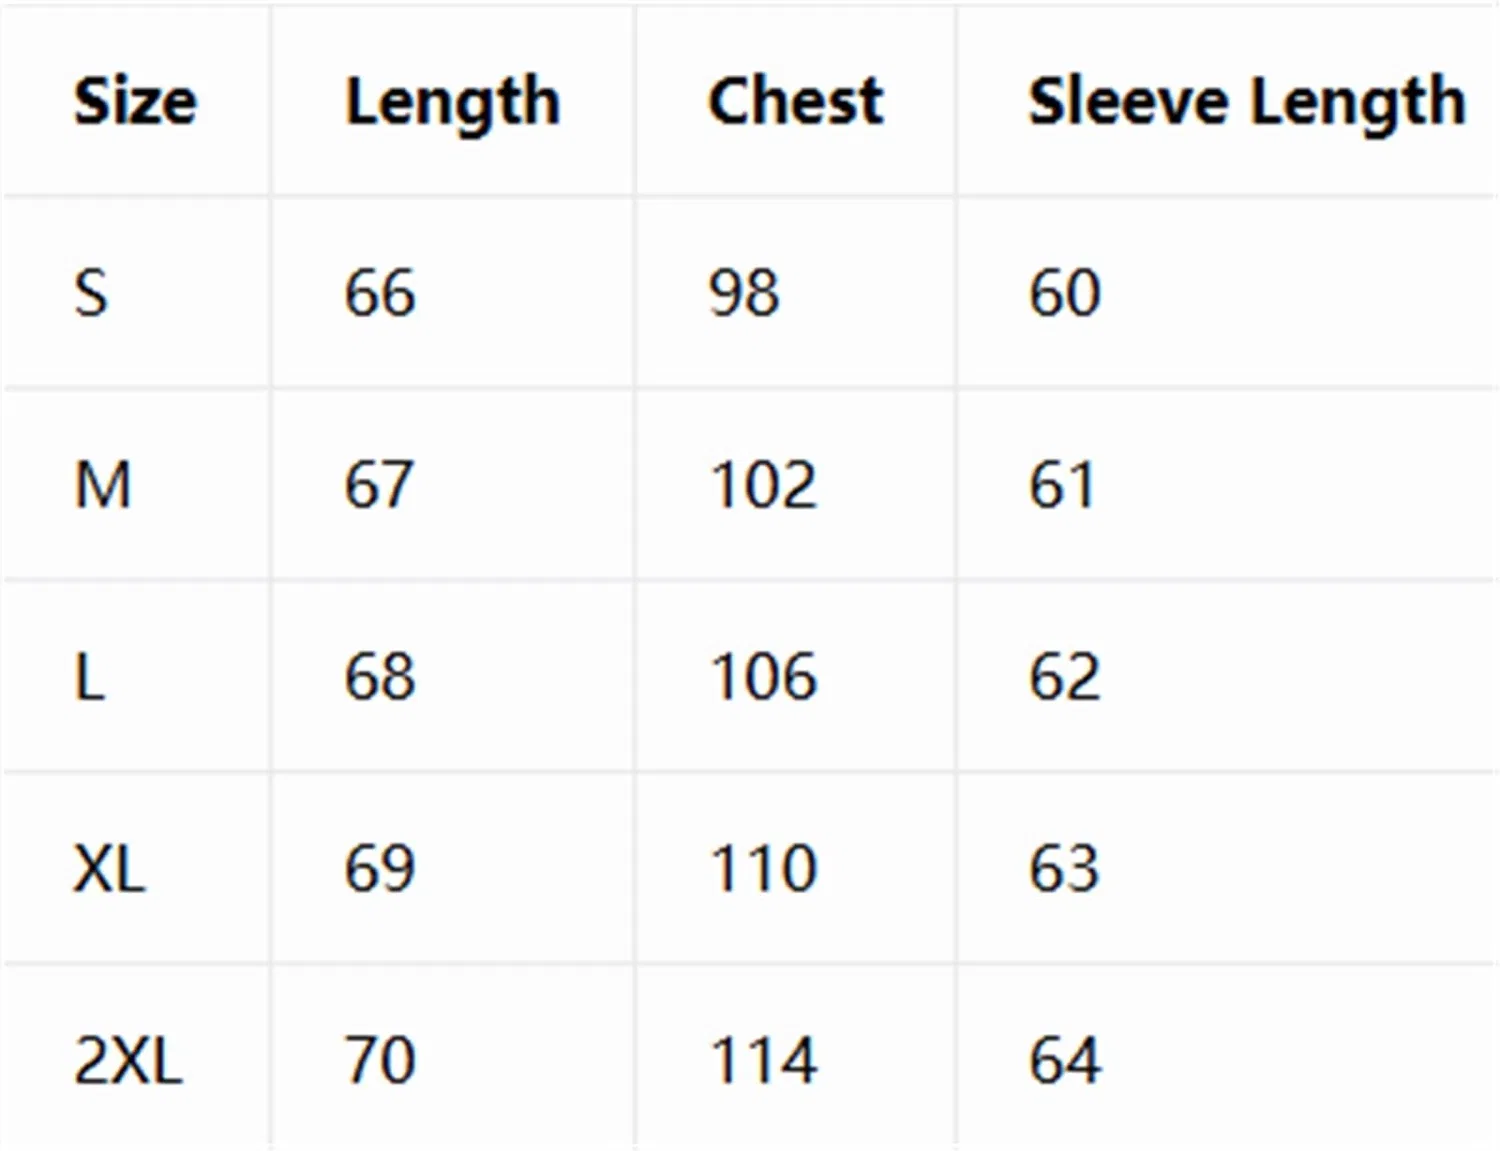The width and height of the screenshot is (1500, 1151).
Task: Click length value 66 for size S
Action: click(380, 293)
